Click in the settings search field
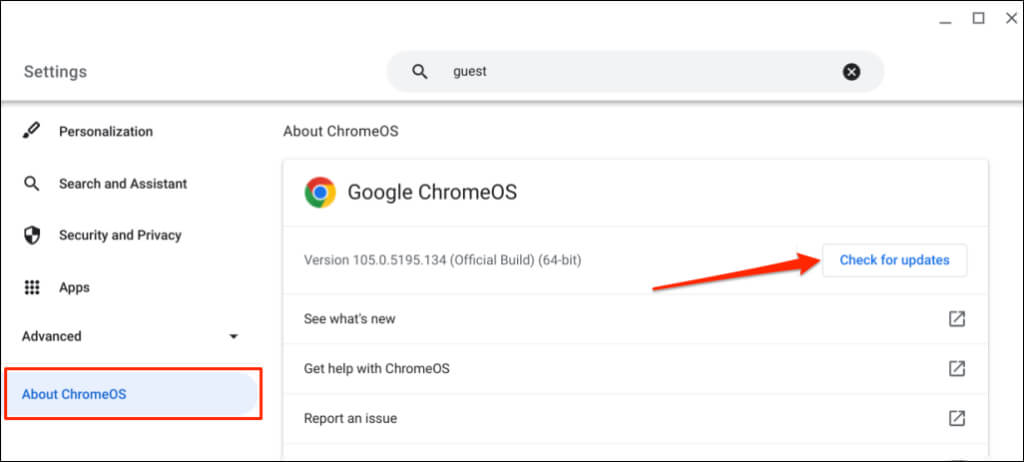Screen dimensions: 1024x462 coord(640,72)
